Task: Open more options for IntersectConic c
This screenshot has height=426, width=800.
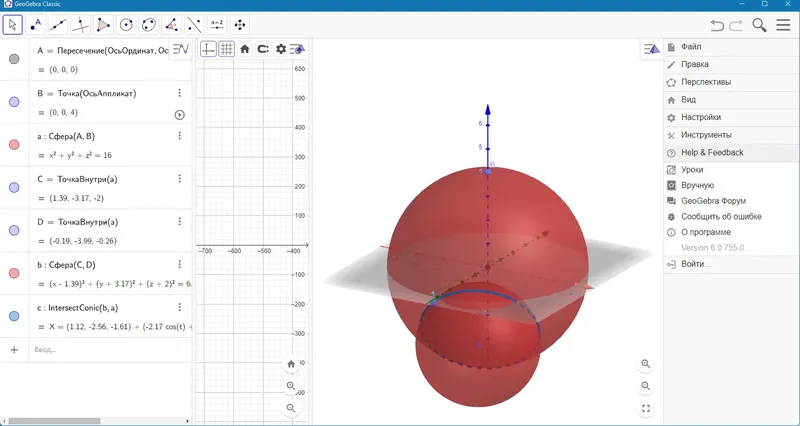Action: 180,307
